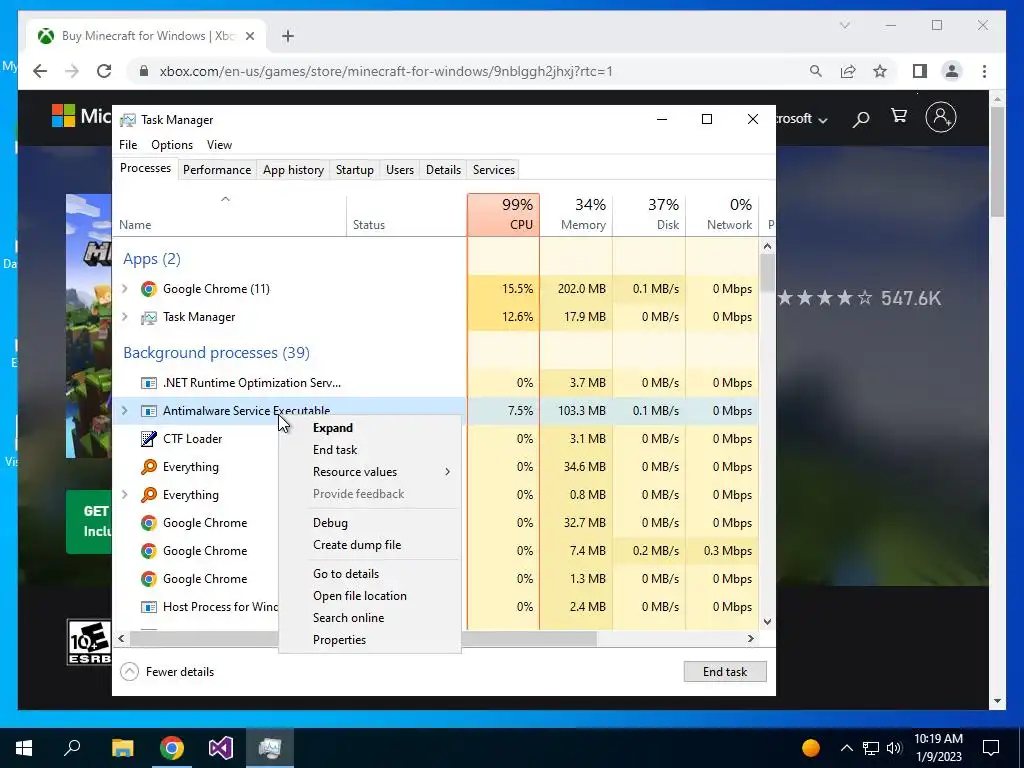Choose End task from the context menu
This screenshot has width=1024, height=768.
pos(370,449)
